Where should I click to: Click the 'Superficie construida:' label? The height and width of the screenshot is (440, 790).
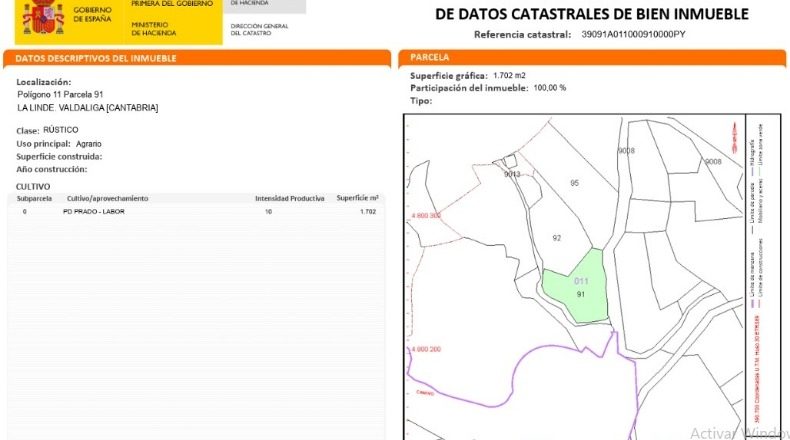click(x=59, y=157)
